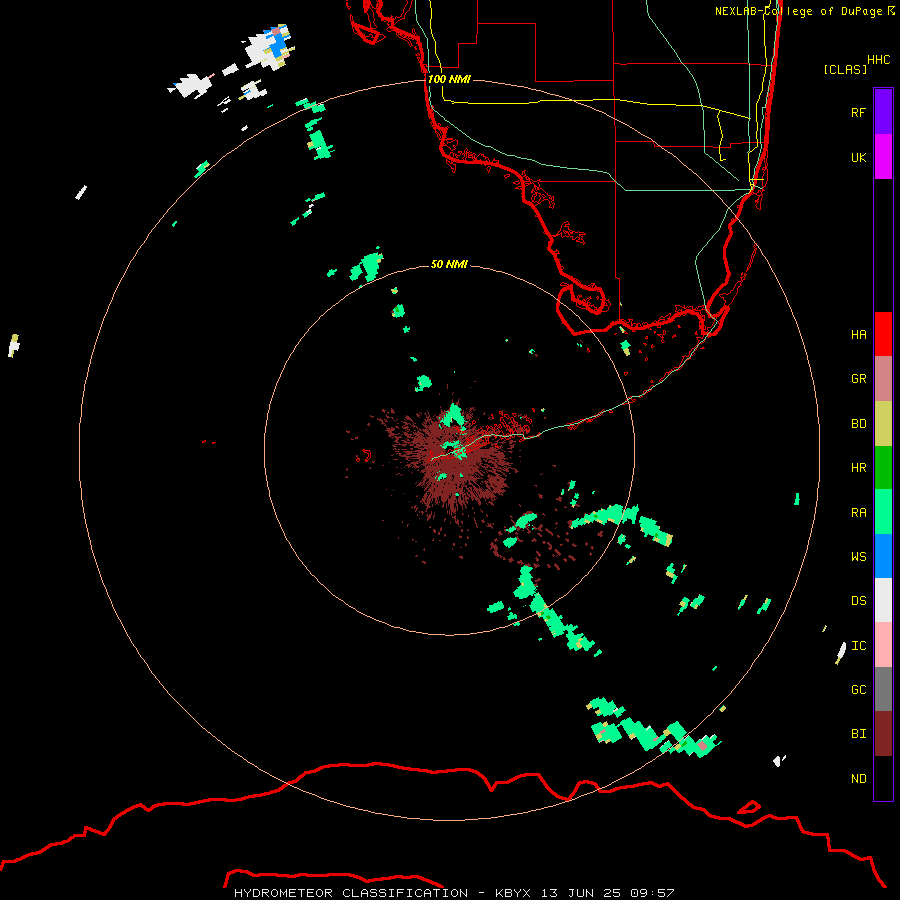Click the 100 NMI range ring label
The image size is (900, 900).
coord(449,79)
